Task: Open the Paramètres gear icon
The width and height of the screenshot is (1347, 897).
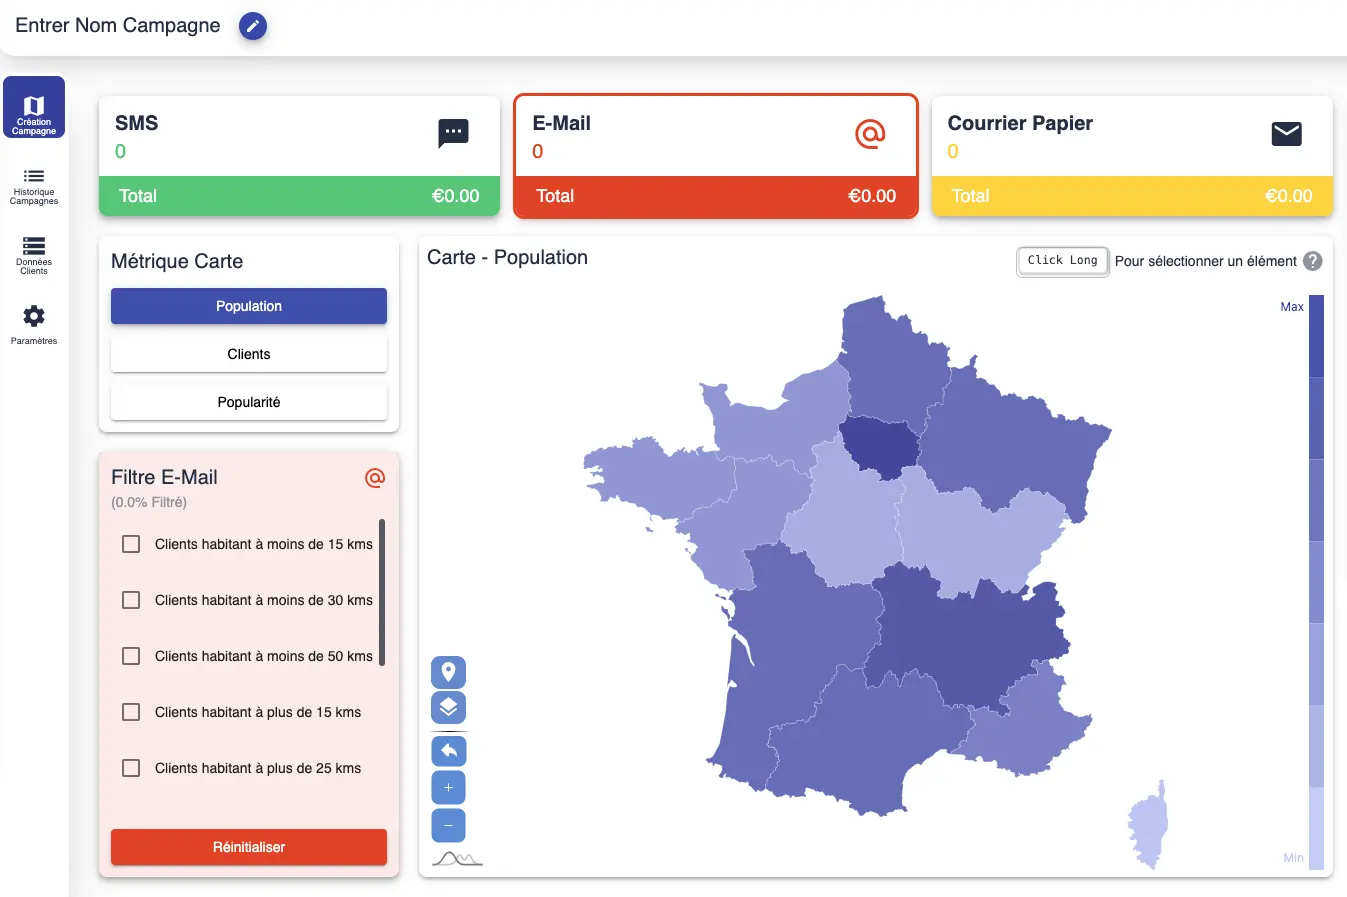Action: [34, 324]
